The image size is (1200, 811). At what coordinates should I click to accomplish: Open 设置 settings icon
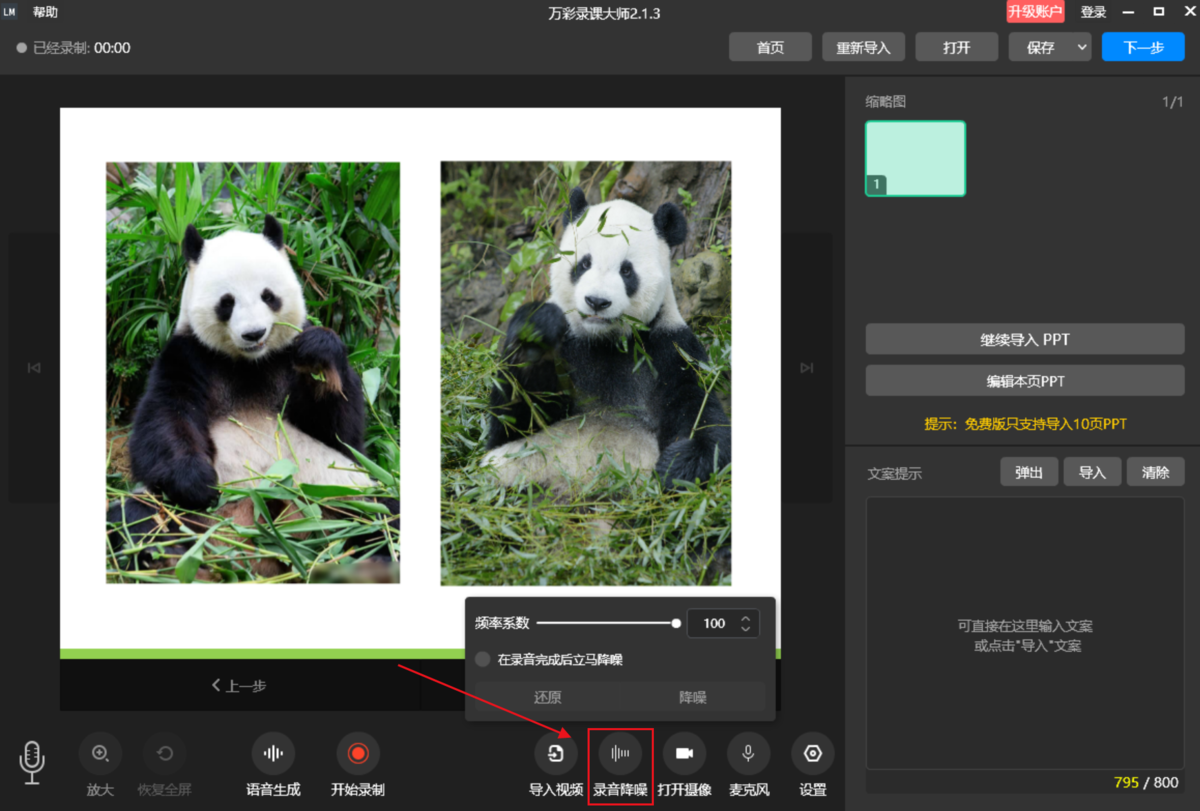(812, 754)
